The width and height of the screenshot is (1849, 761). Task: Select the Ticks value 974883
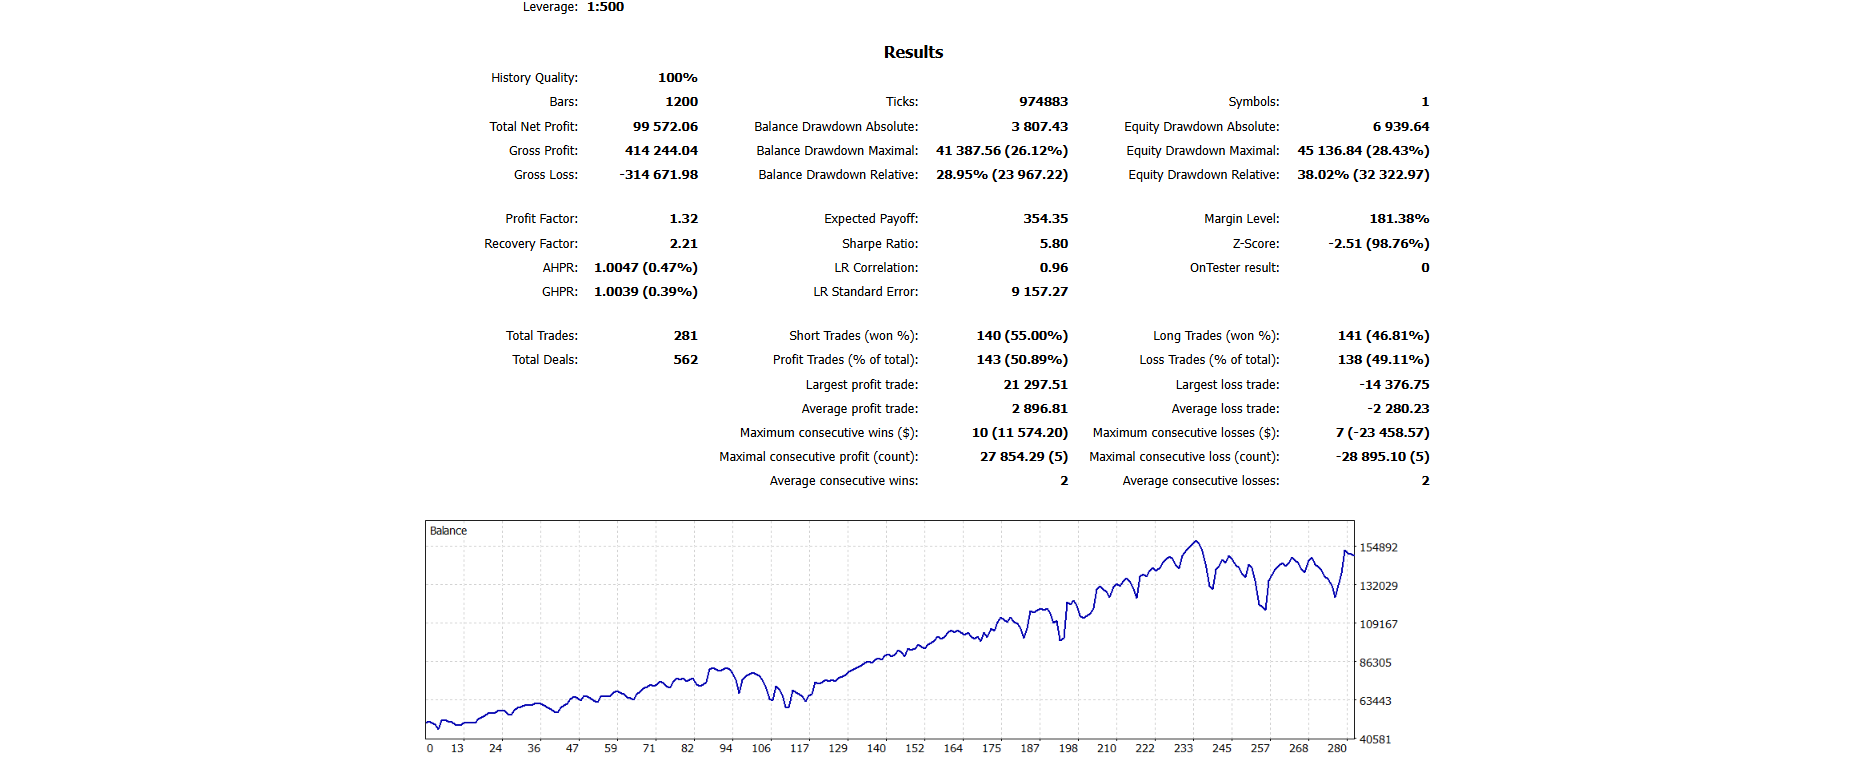click(x=1043, y=102)
